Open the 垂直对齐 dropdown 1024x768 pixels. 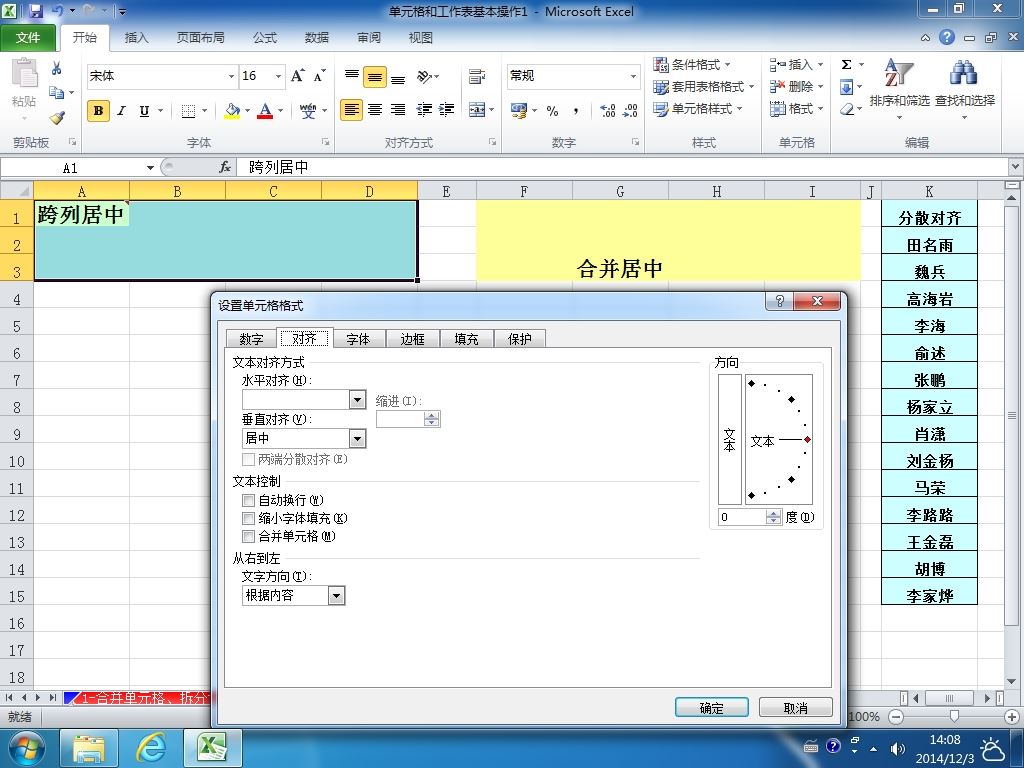coord(357,438)
